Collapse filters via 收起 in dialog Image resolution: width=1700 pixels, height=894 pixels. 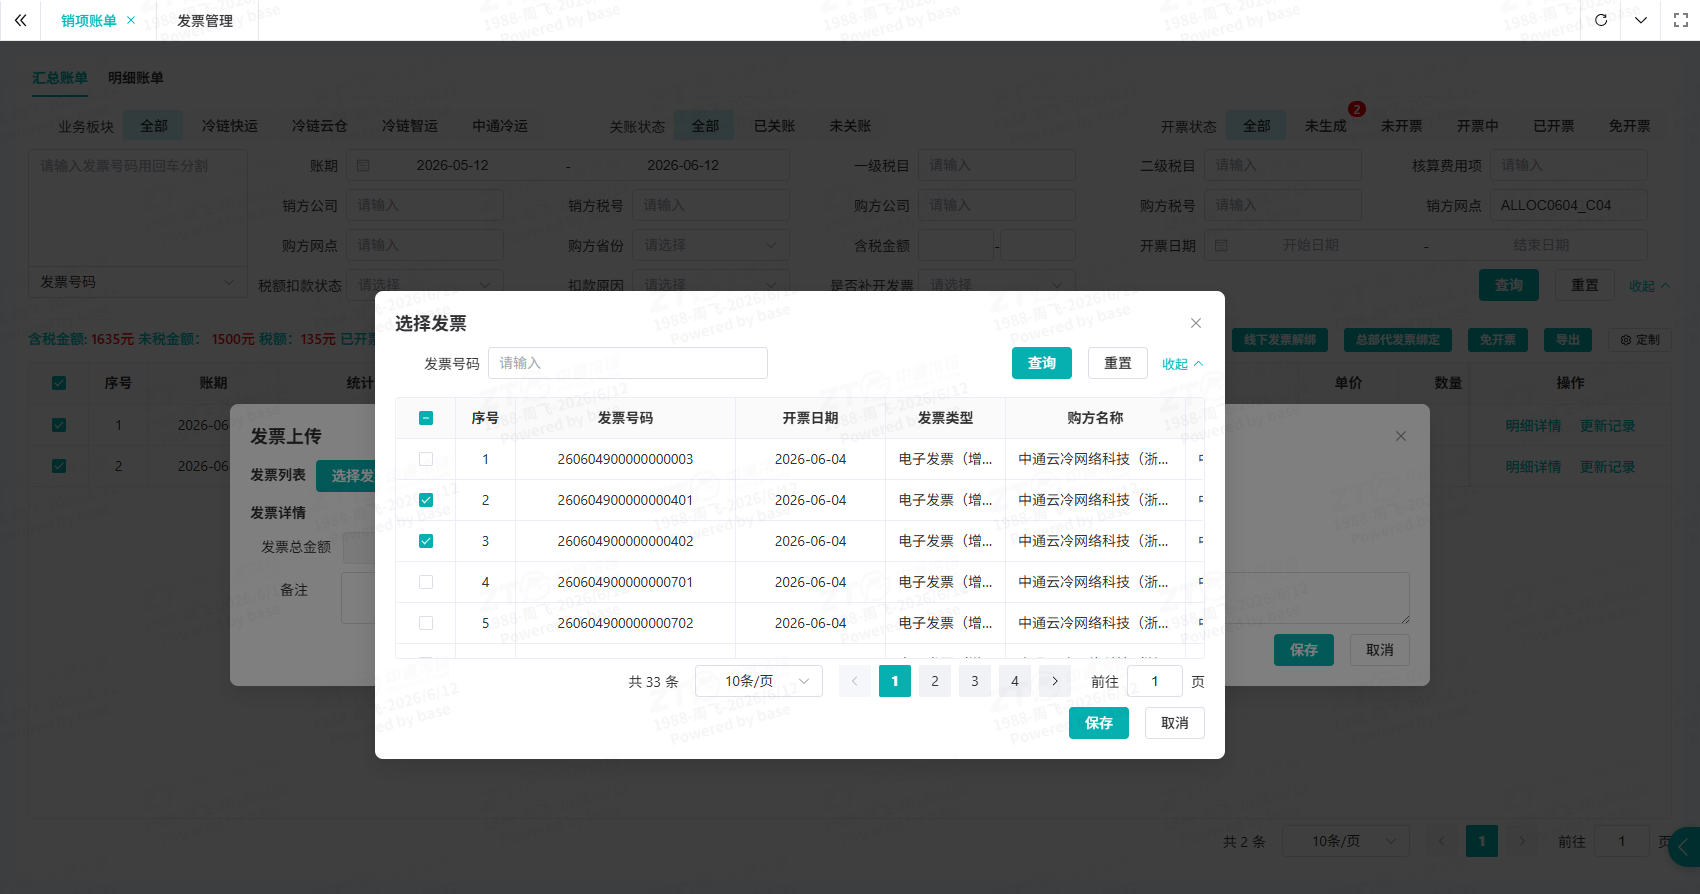[x=1182, y=364]
